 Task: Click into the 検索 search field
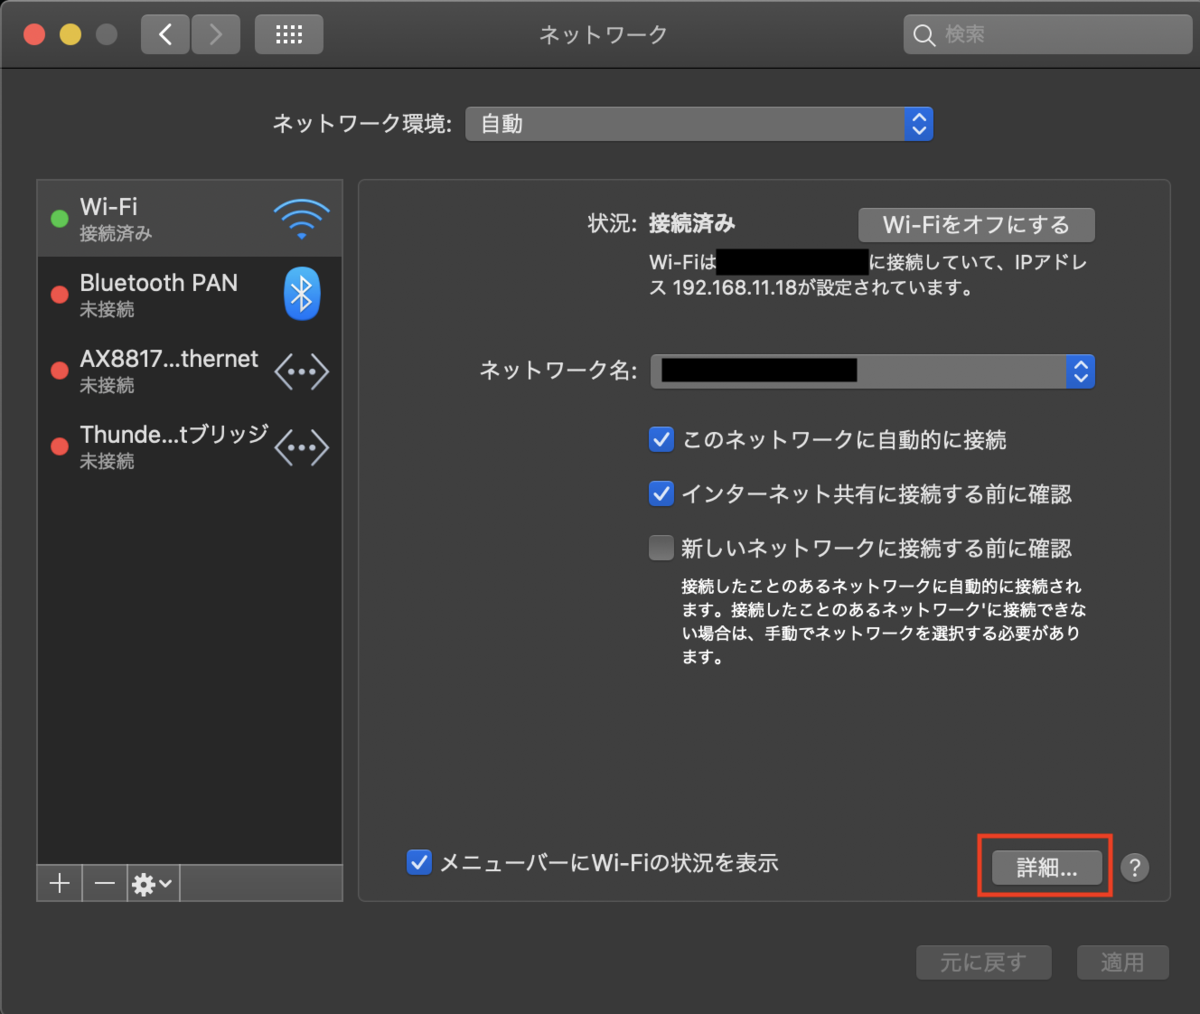click(x=1047, y=35)
